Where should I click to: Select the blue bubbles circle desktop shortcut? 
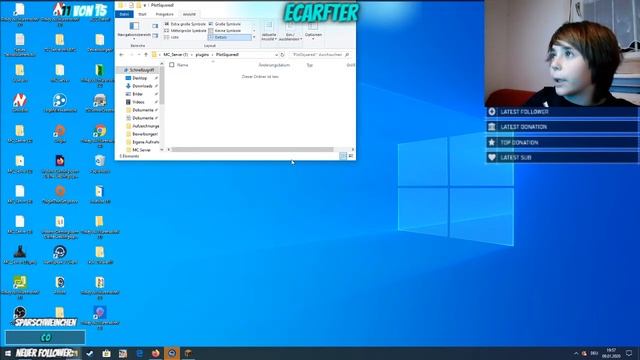(60, 100)
